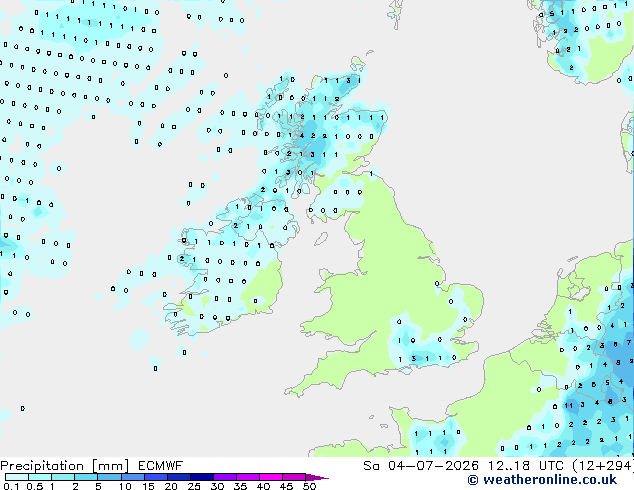Click the '15' legend scale label

[148, 486]
